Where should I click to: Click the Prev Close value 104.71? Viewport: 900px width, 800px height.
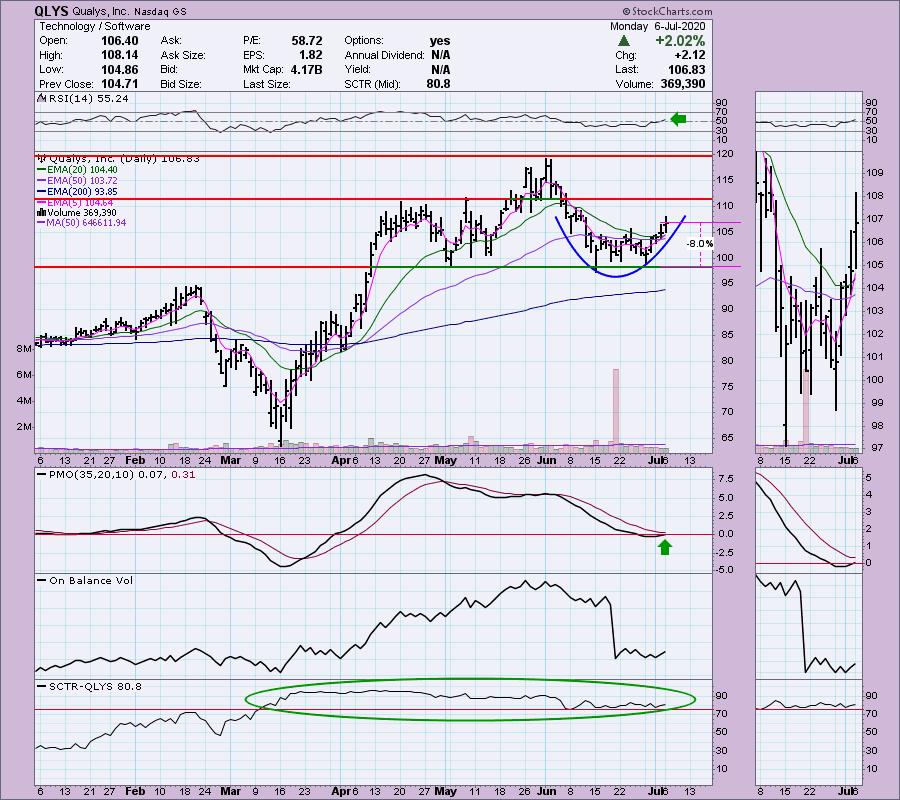coord(119,84)
